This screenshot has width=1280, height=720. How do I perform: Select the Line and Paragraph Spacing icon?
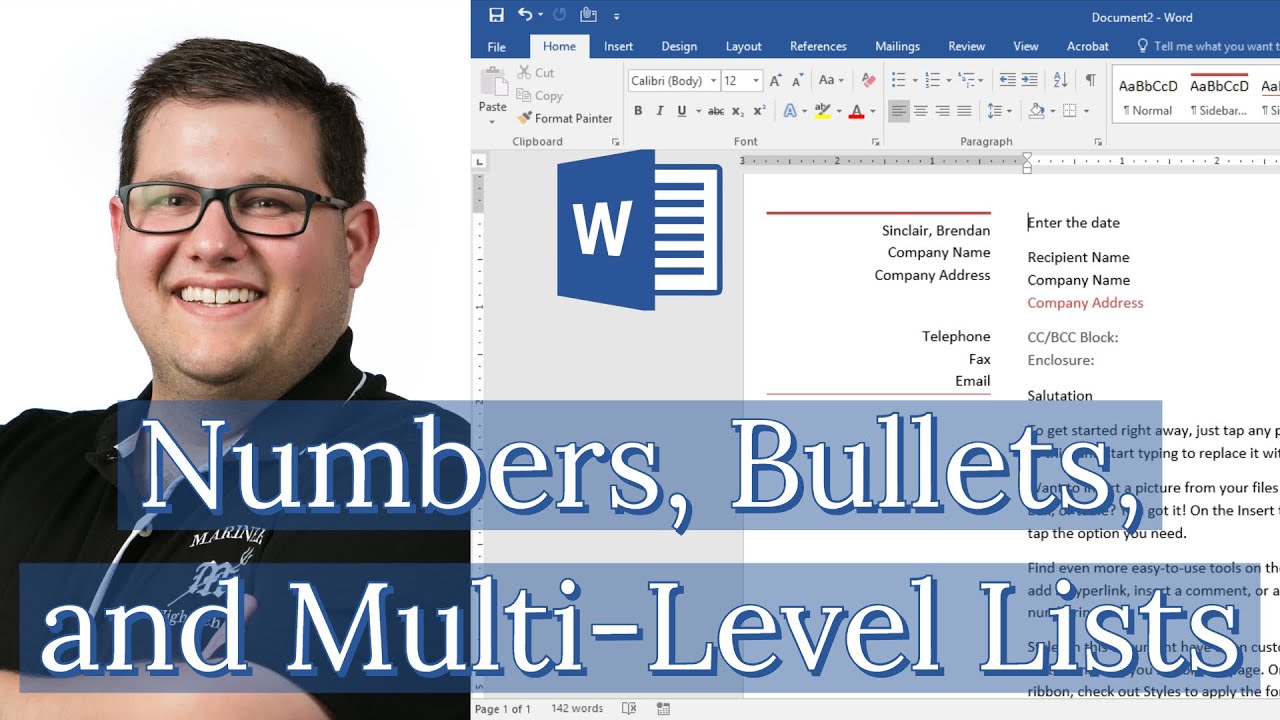994,111
